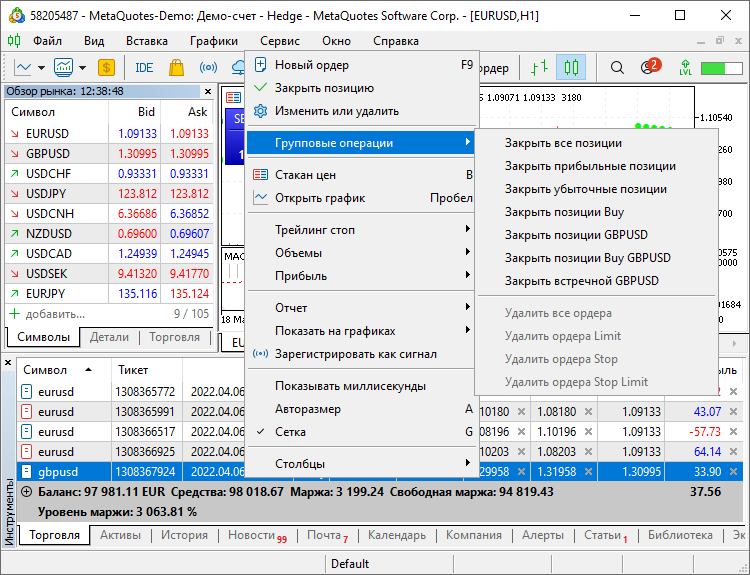Image resolution: width=750 pixels, height=575 pixels.
Task: Click the magnifier search icon
Action: click(x=617, y=67)
